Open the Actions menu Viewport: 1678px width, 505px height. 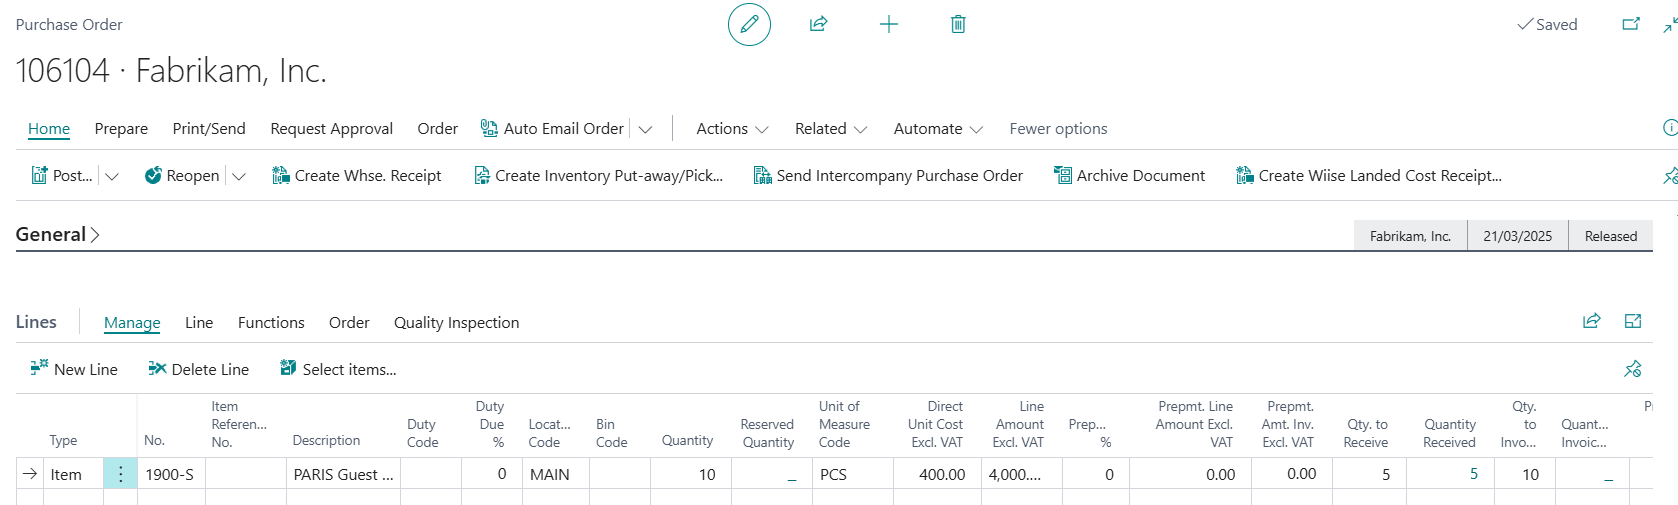tap(732, 128)
